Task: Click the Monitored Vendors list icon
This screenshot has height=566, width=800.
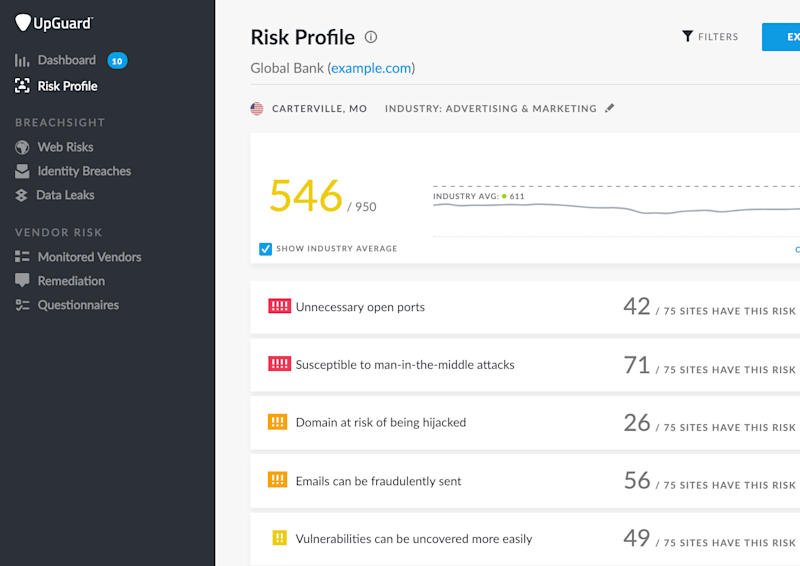Action: pyautogui.click(x=22, y=256)
